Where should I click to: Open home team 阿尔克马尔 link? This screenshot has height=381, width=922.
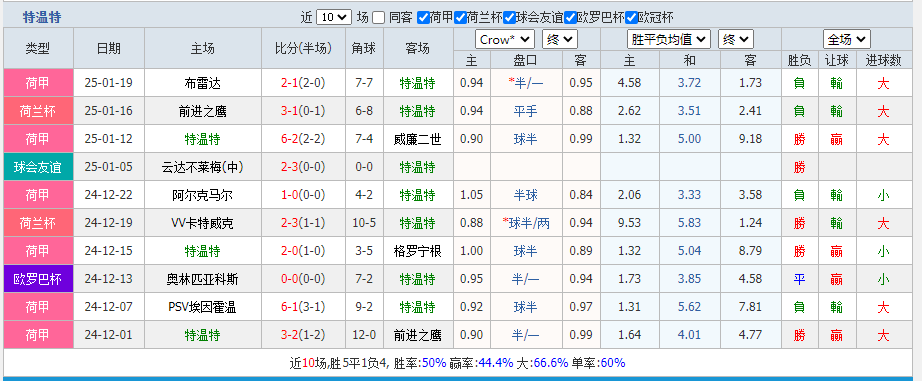click(202, 195)
